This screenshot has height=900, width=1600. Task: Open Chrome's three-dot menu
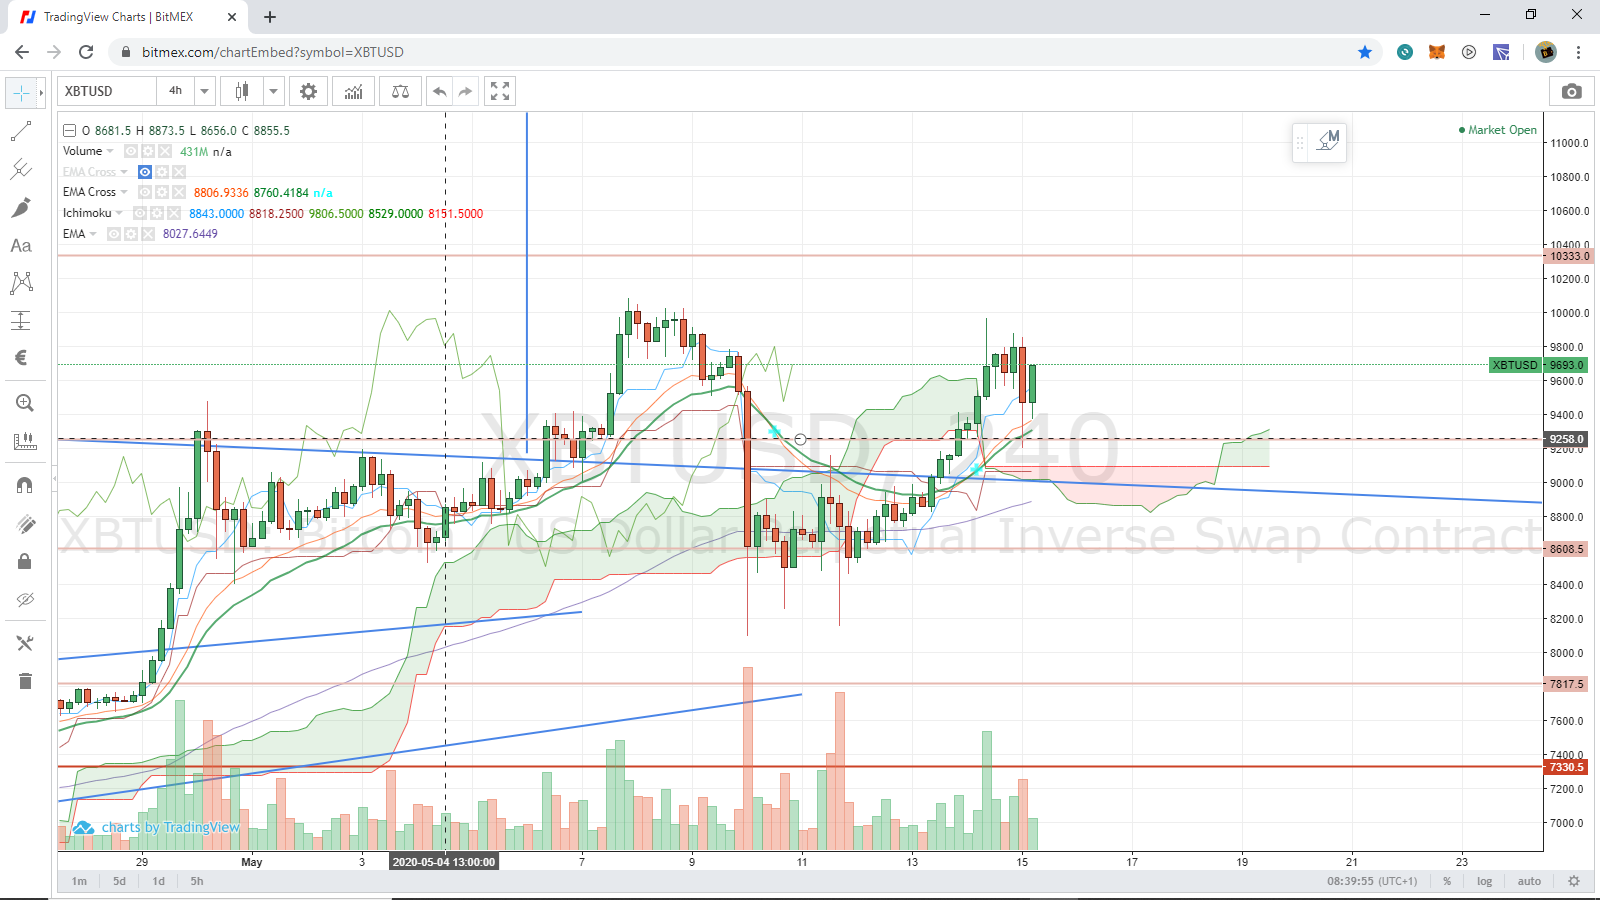[1578, 52]
